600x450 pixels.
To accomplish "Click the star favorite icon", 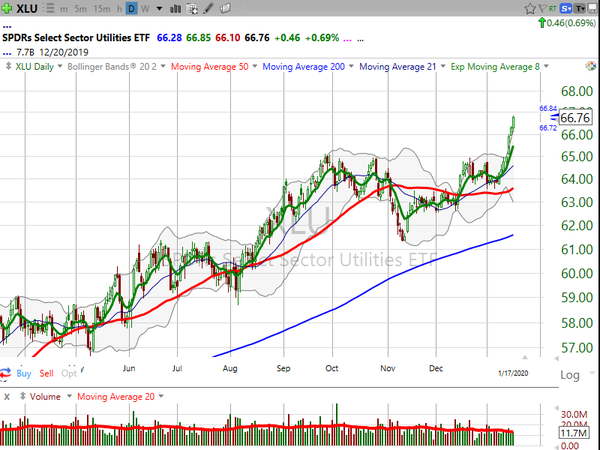I will tap(530, 8).
